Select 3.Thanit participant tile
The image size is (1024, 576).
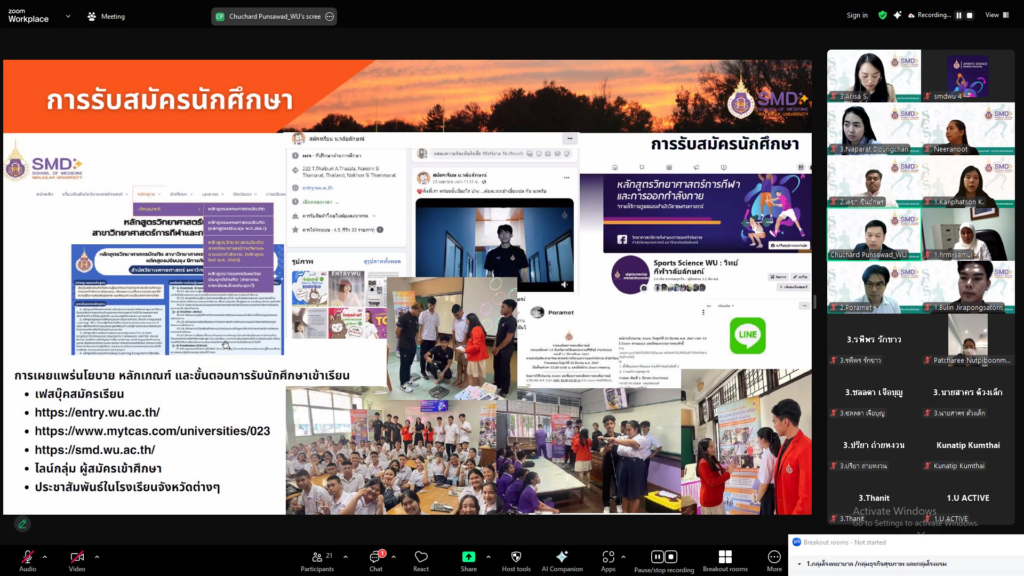pos(874,498)
